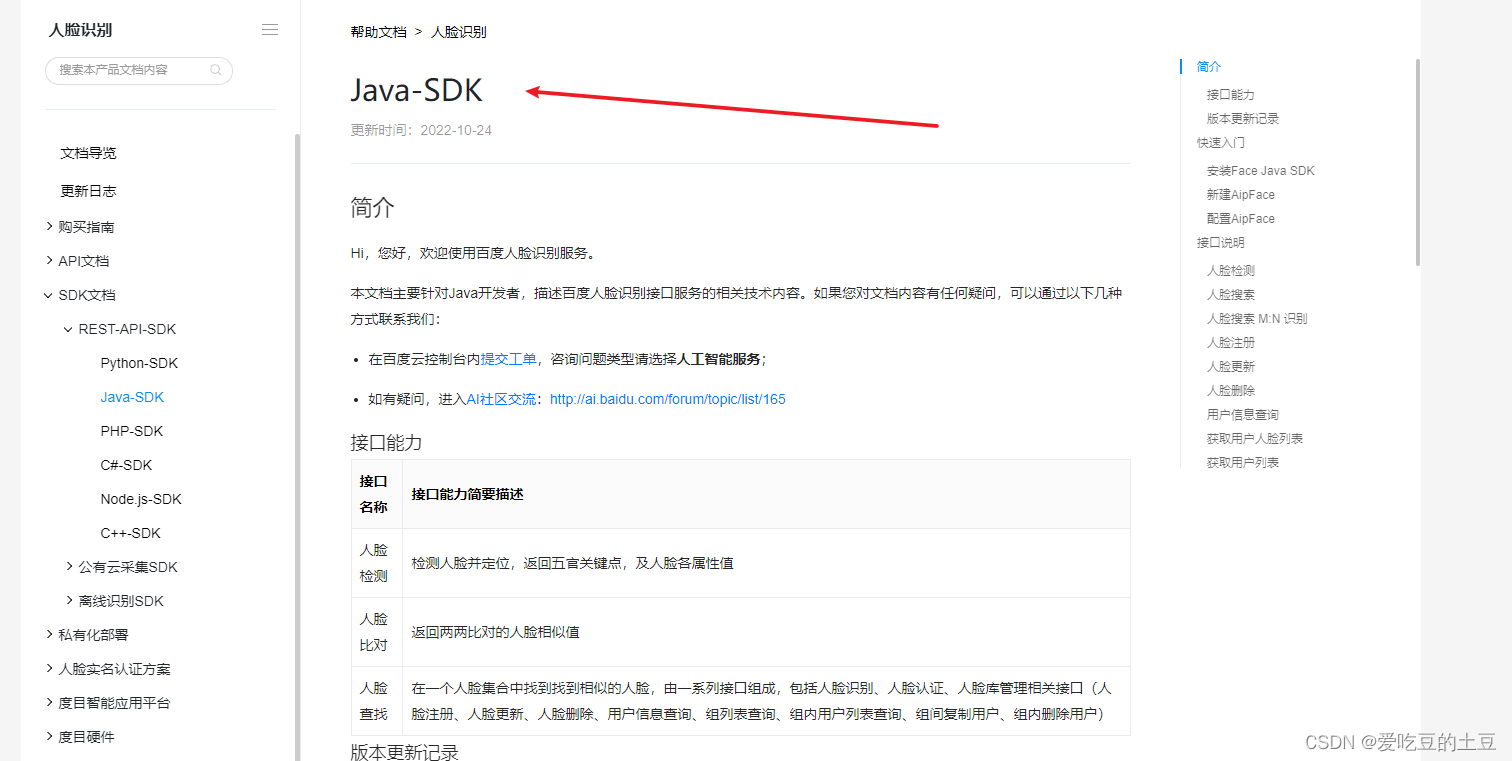Expand the 度目智能应用平台 chevron

[50, 703]
